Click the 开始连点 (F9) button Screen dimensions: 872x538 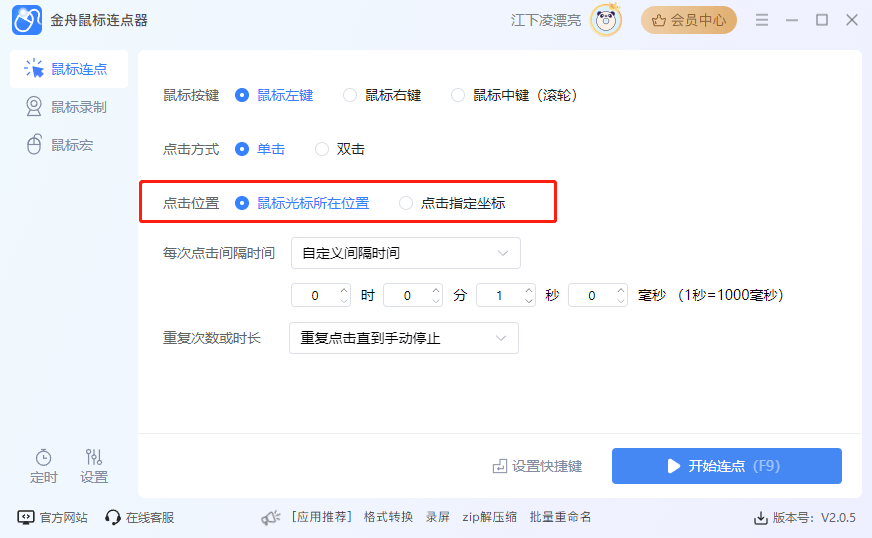click(727, 466)
